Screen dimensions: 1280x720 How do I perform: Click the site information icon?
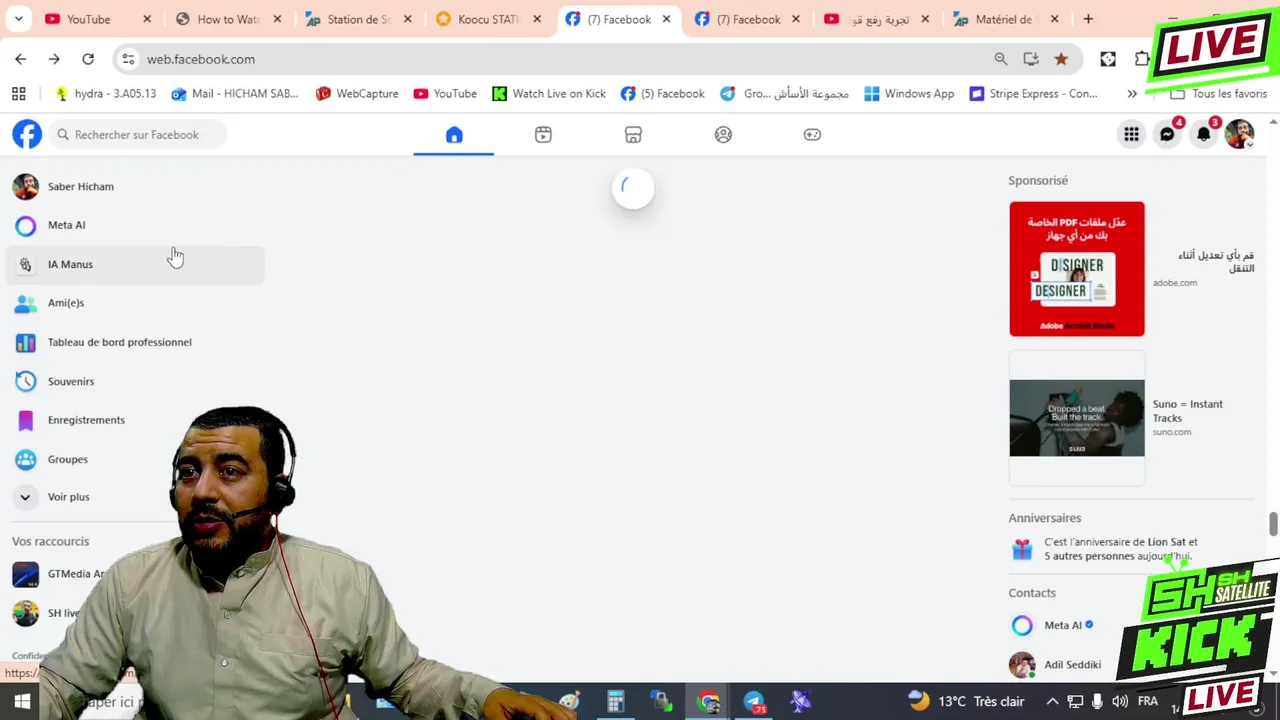(x=128, y=59)
